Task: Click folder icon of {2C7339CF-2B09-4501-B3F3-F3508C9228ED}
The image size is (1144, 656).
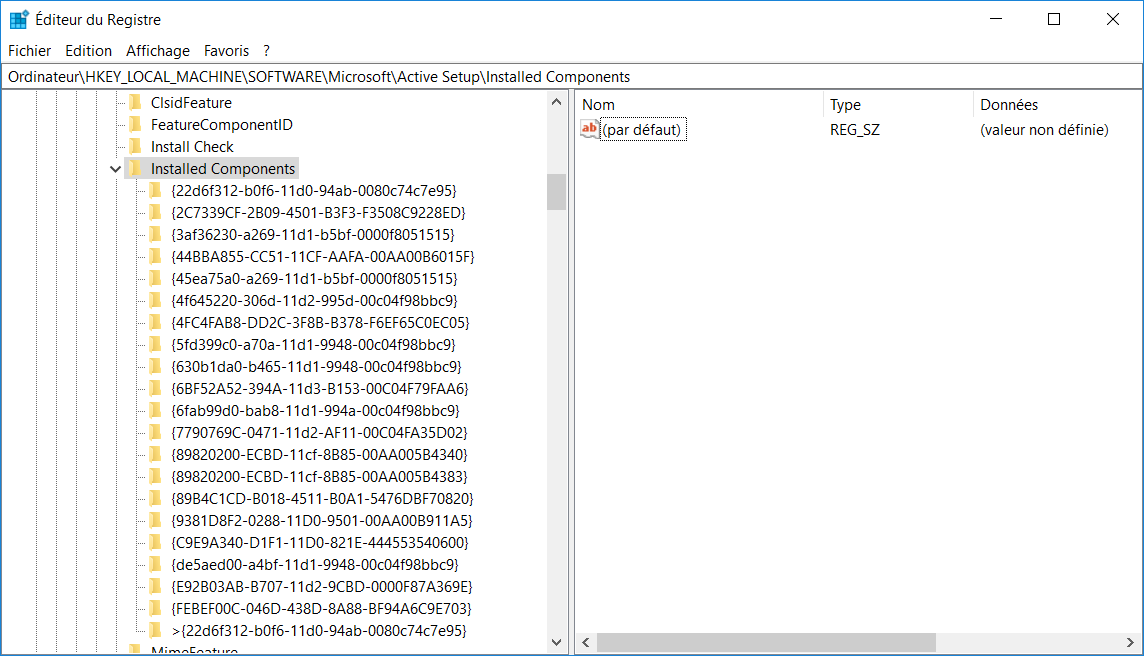Action: 155,212
